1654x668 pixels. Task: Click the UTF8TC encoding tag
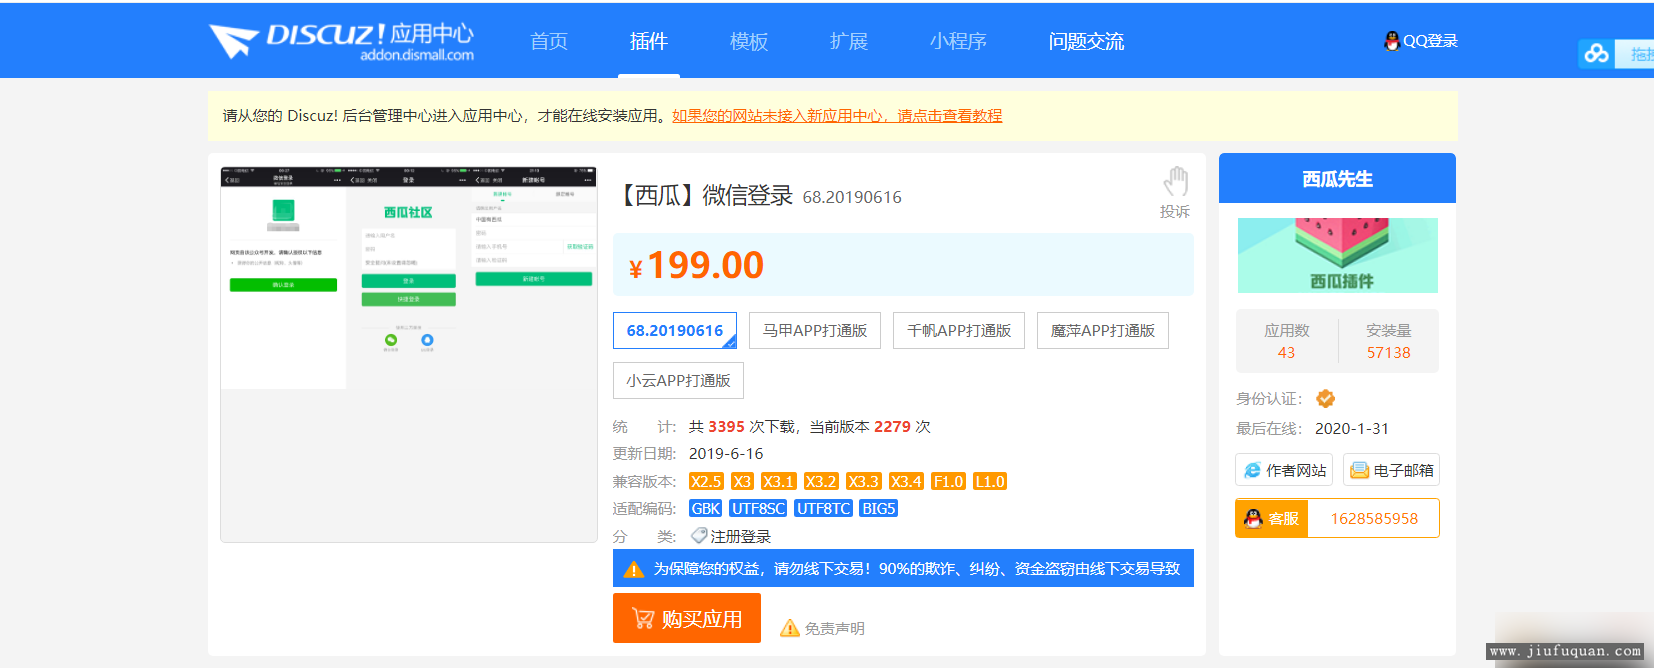point(824,508)
